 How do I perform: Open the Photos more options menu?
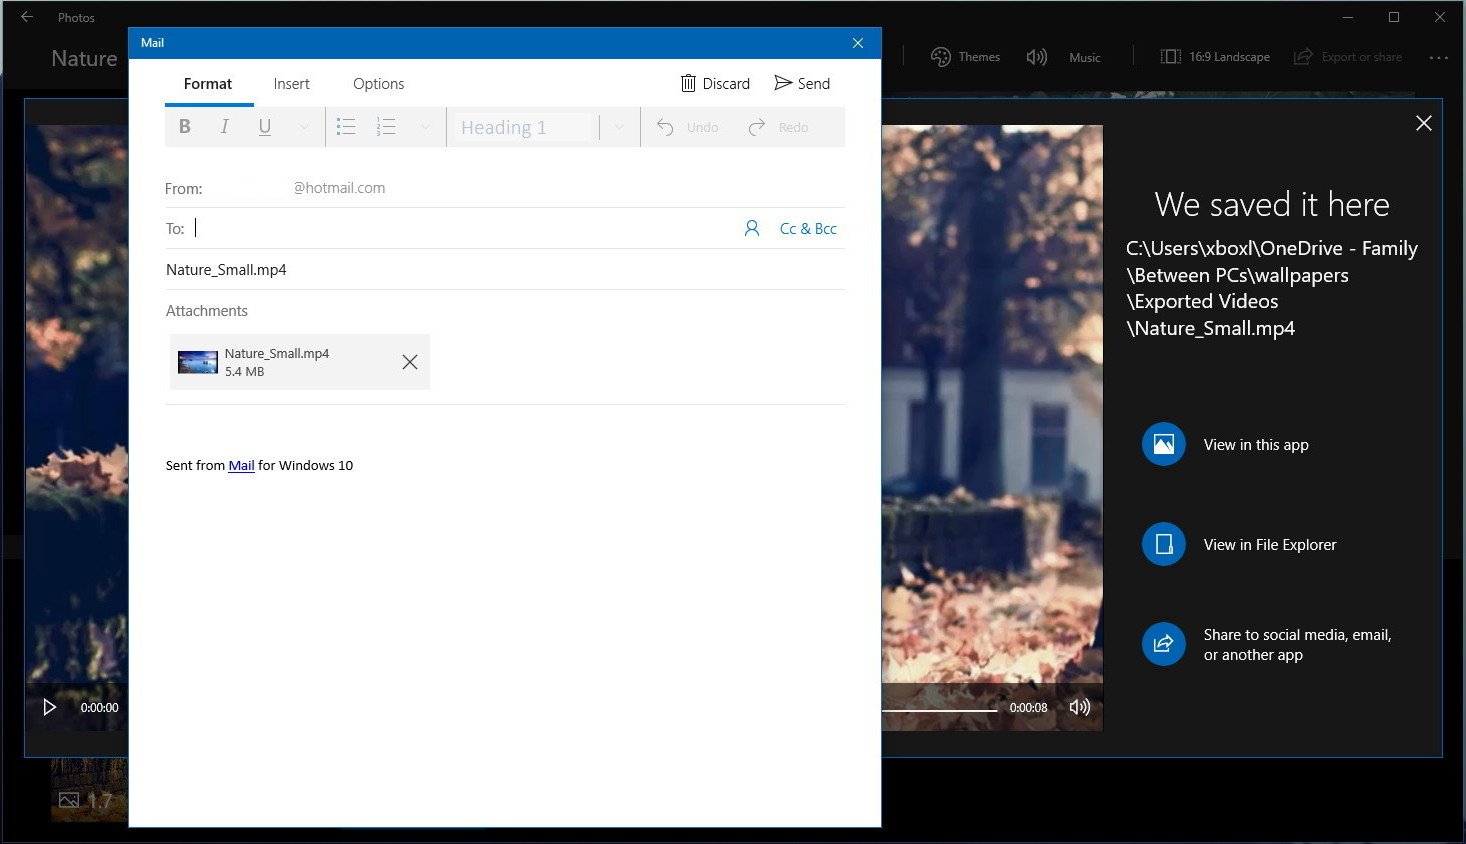(x=1439, y=57)
